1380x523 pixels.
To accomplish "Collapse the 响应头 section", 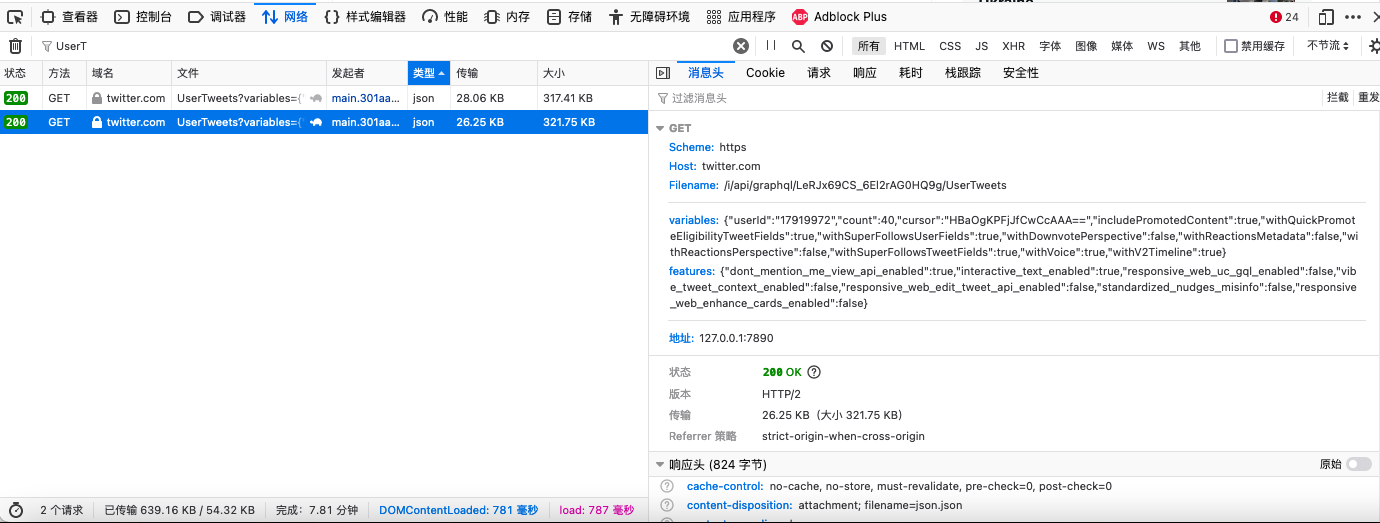I will tap(660, 465).
